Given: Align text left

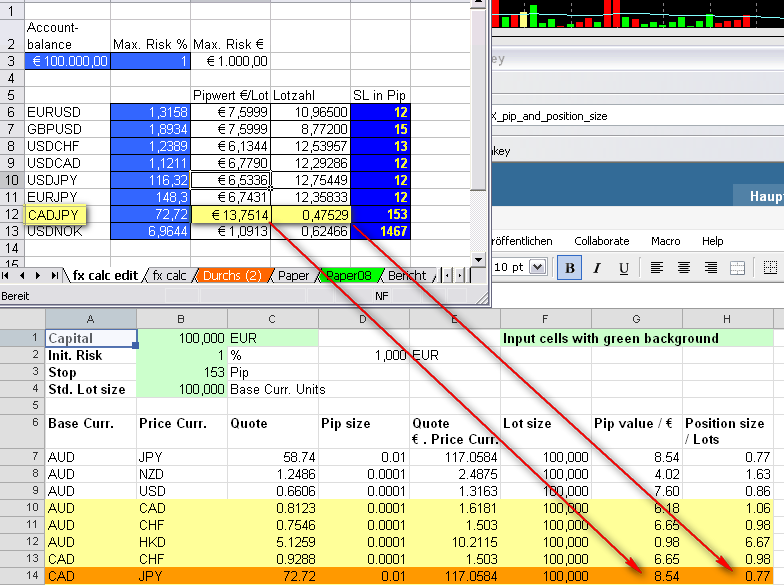Looking at the screenshot, I should click(658, 267).
